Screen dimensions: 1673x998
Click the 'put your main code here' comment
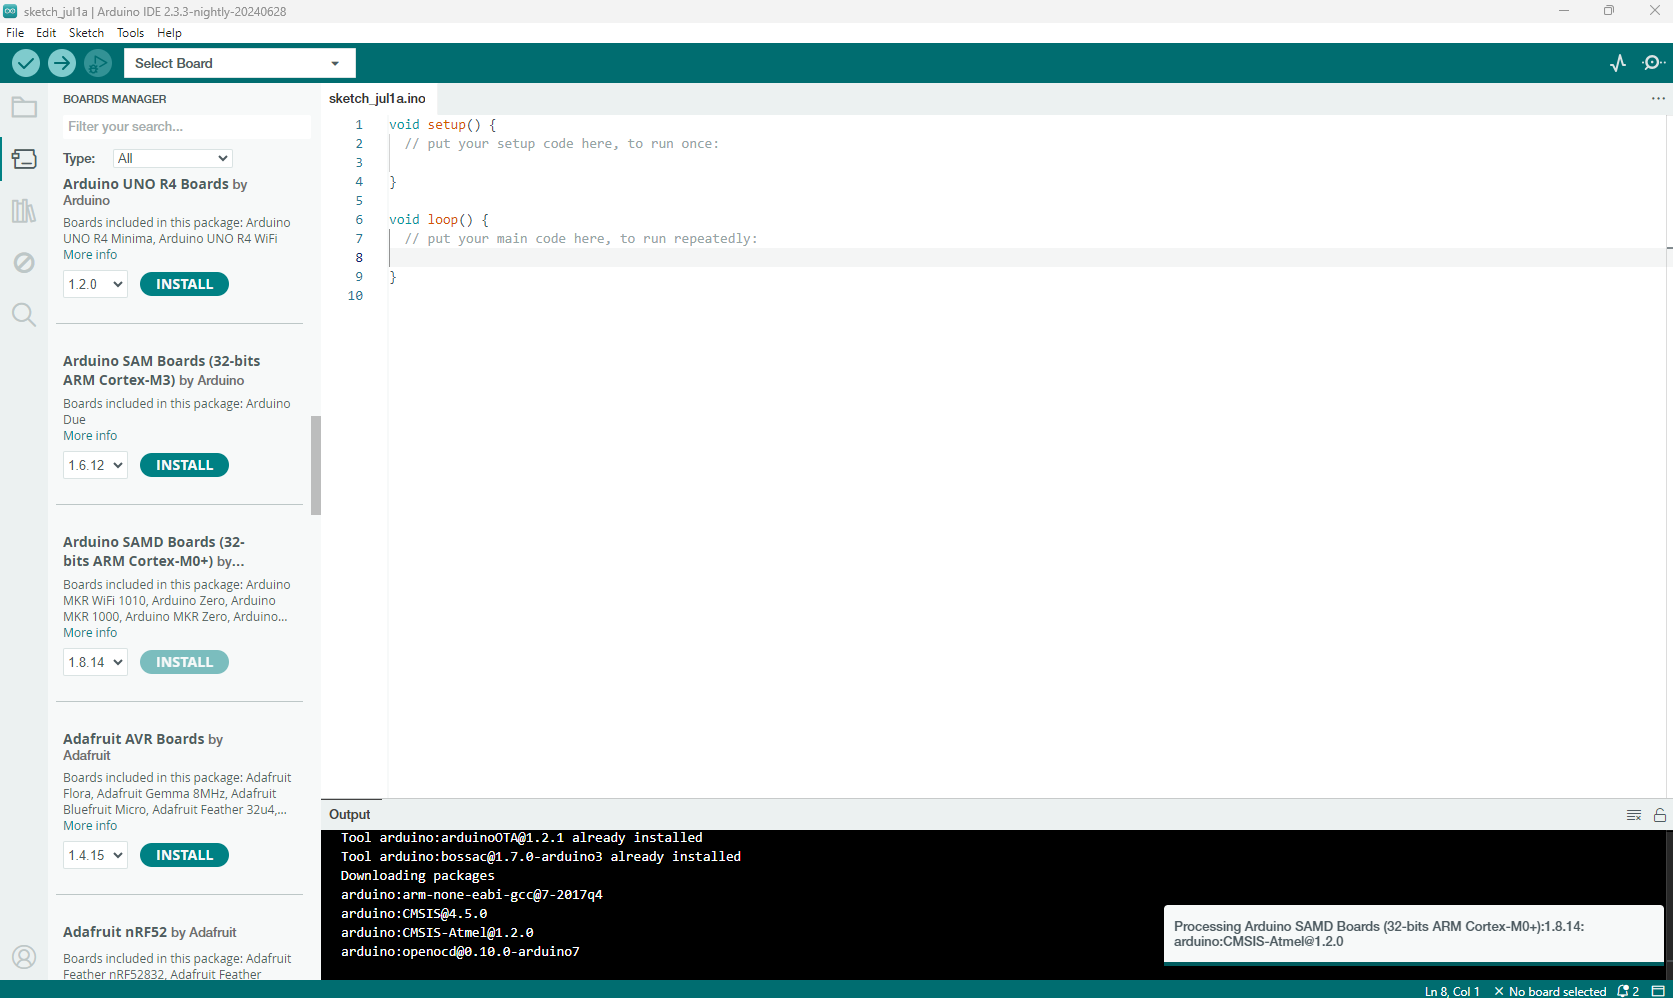click(581, 239)
